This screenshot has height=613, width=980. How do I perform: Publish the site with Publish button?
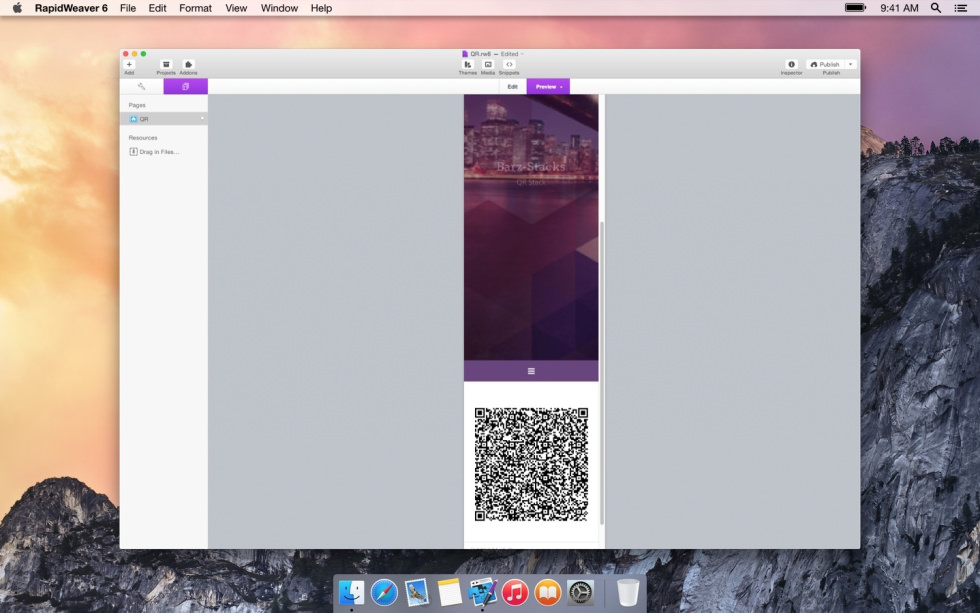(x=825, y=64)
